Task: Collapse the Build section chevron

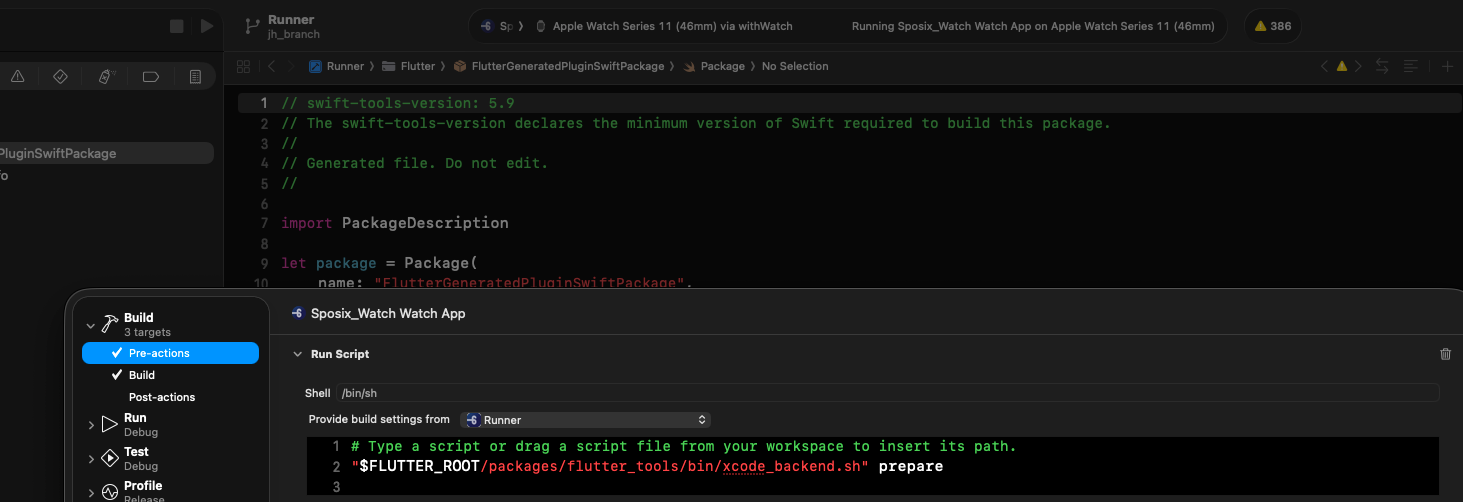Action: (91, 325)
